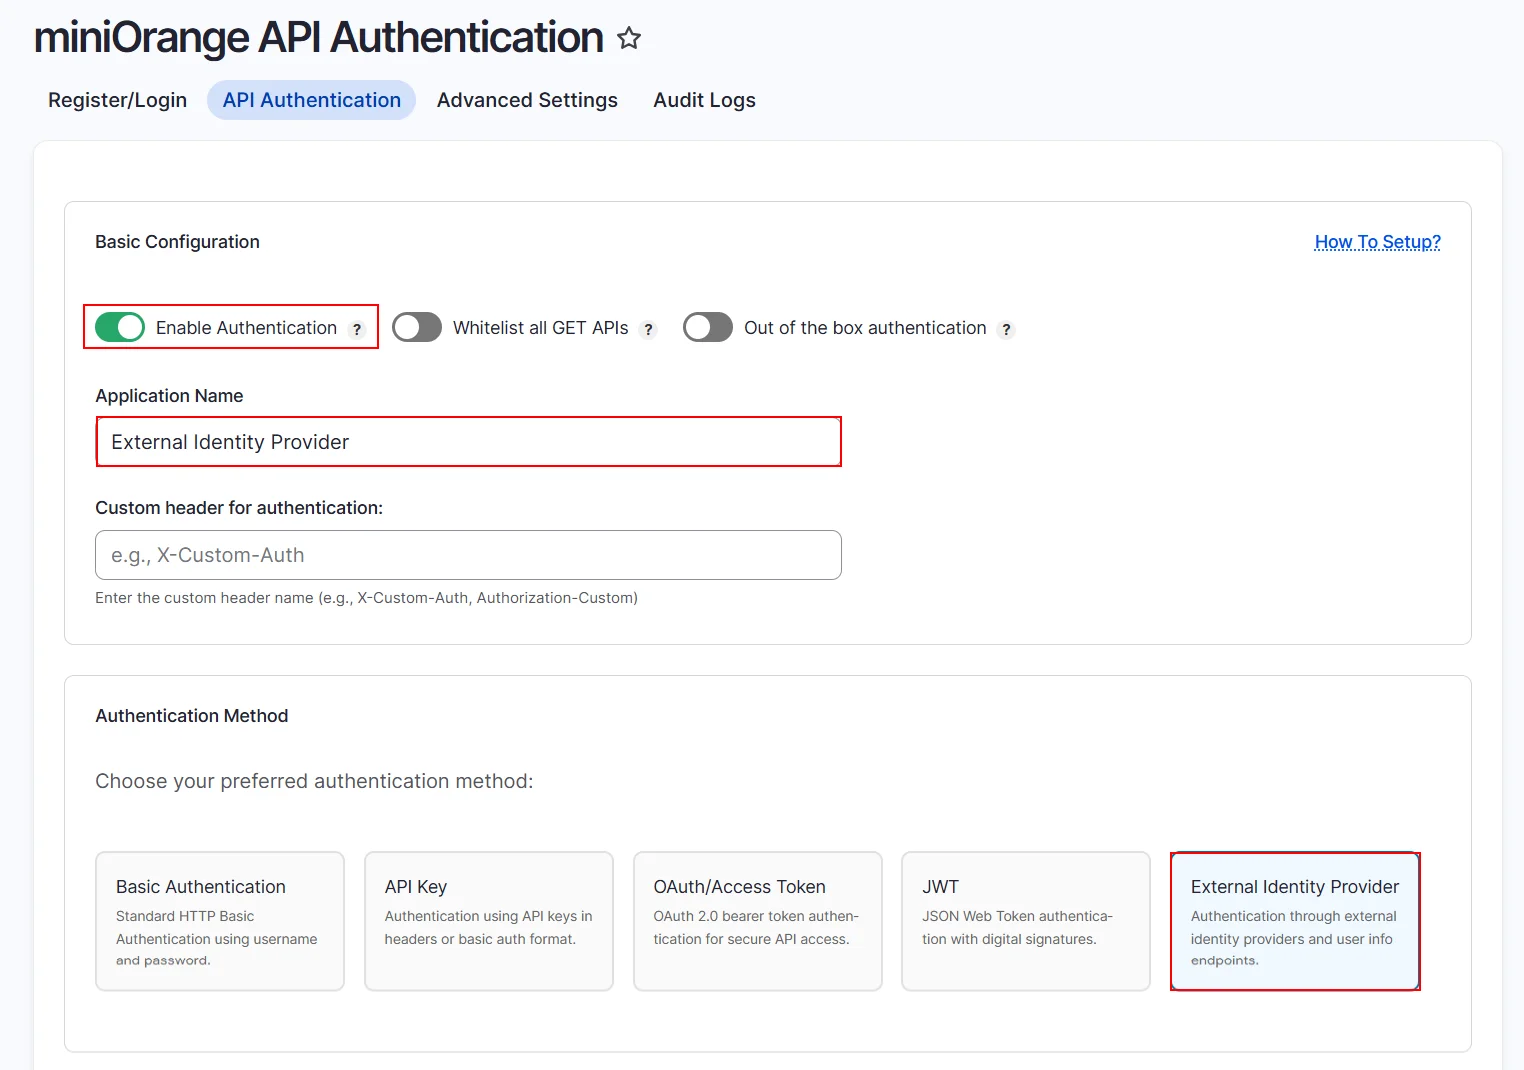This screenshot has width=1524, height=1070.
Task: Select the OAuth/Access Token method card
Action: pos(758,921)
